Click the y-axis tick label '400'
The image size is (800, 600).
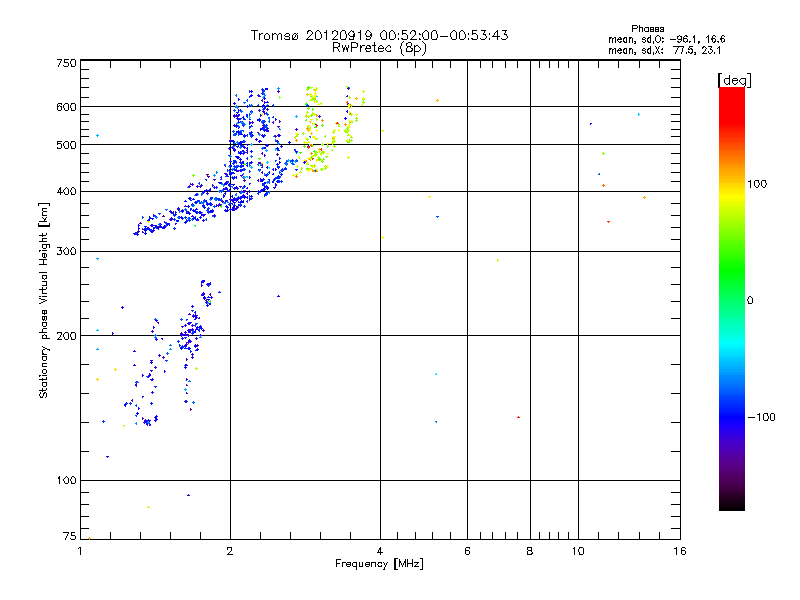pos(66,192)
